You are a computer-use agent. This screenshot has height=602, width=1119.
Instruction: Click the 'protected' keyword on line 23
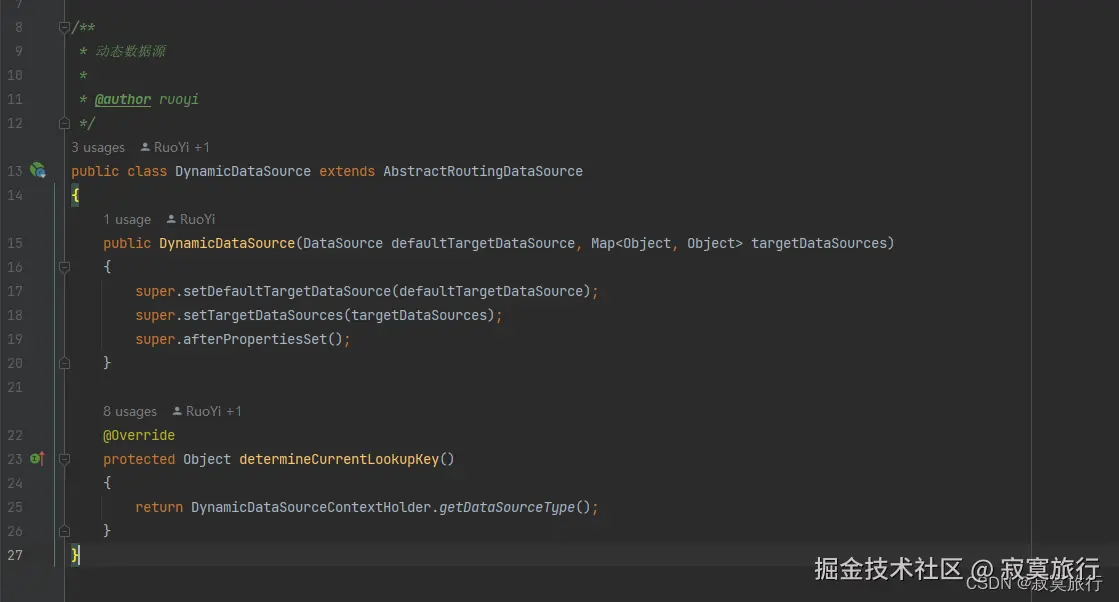[138, 459]
